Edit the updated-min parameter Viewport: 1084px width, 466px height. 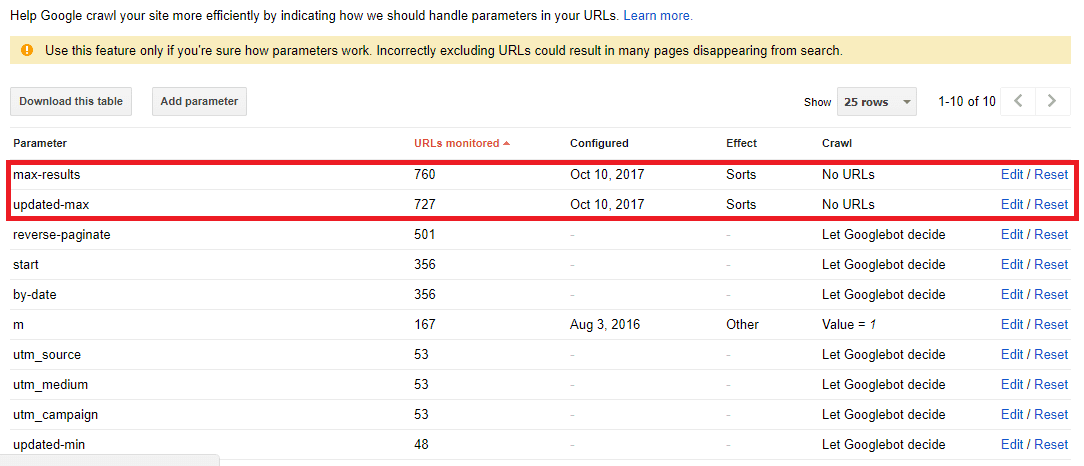pos(1011,444)
